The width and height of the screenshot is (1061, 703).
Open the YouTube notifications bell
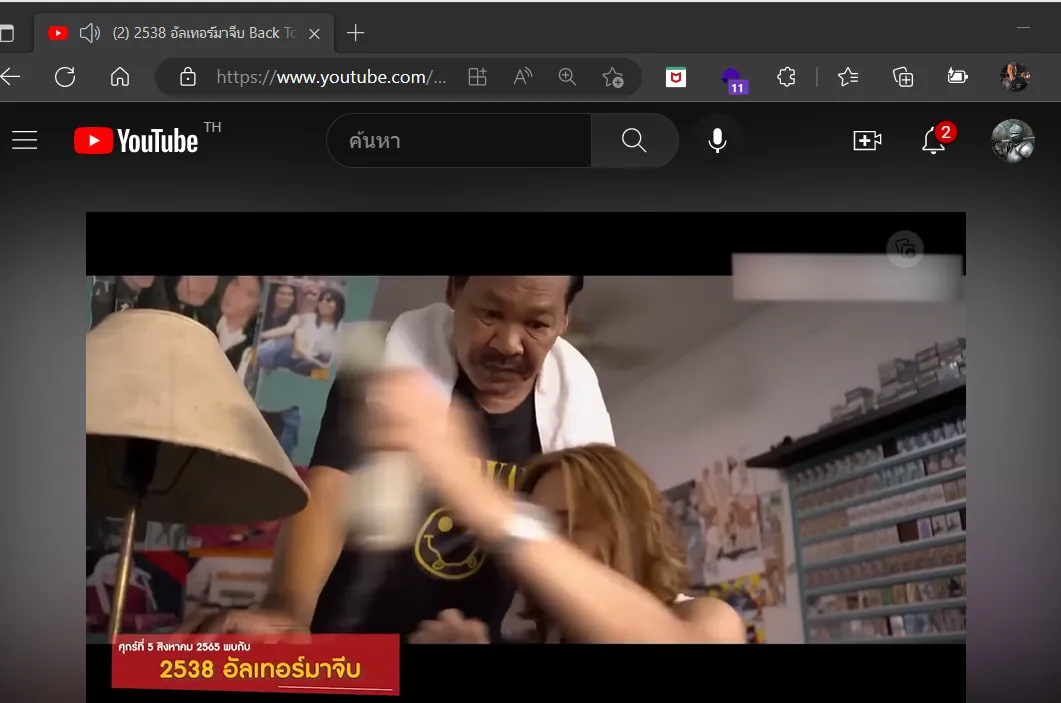click(934, 140)
